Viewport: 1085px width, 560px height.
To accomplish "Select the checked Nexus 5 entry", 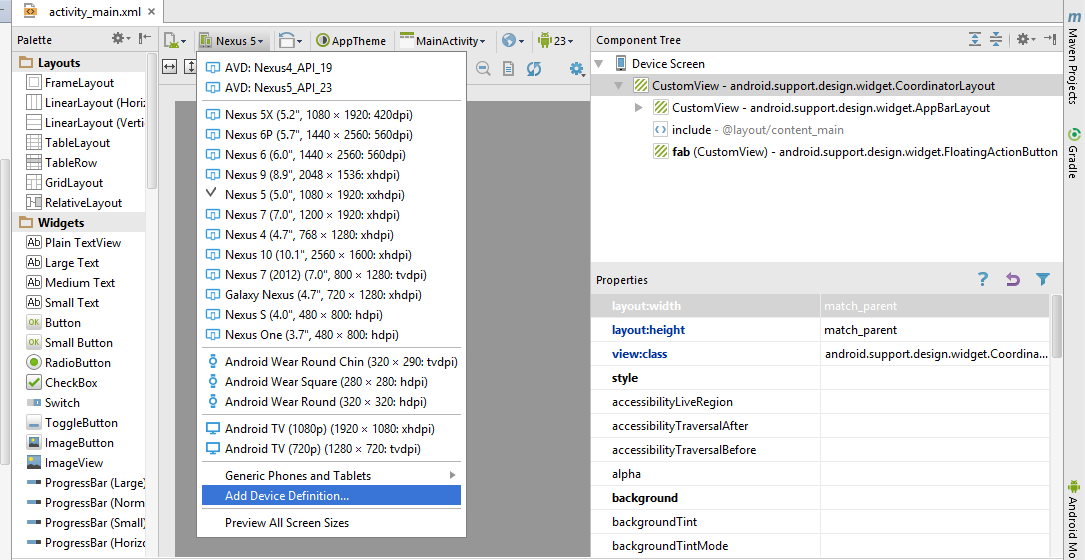I will point(331,195).
